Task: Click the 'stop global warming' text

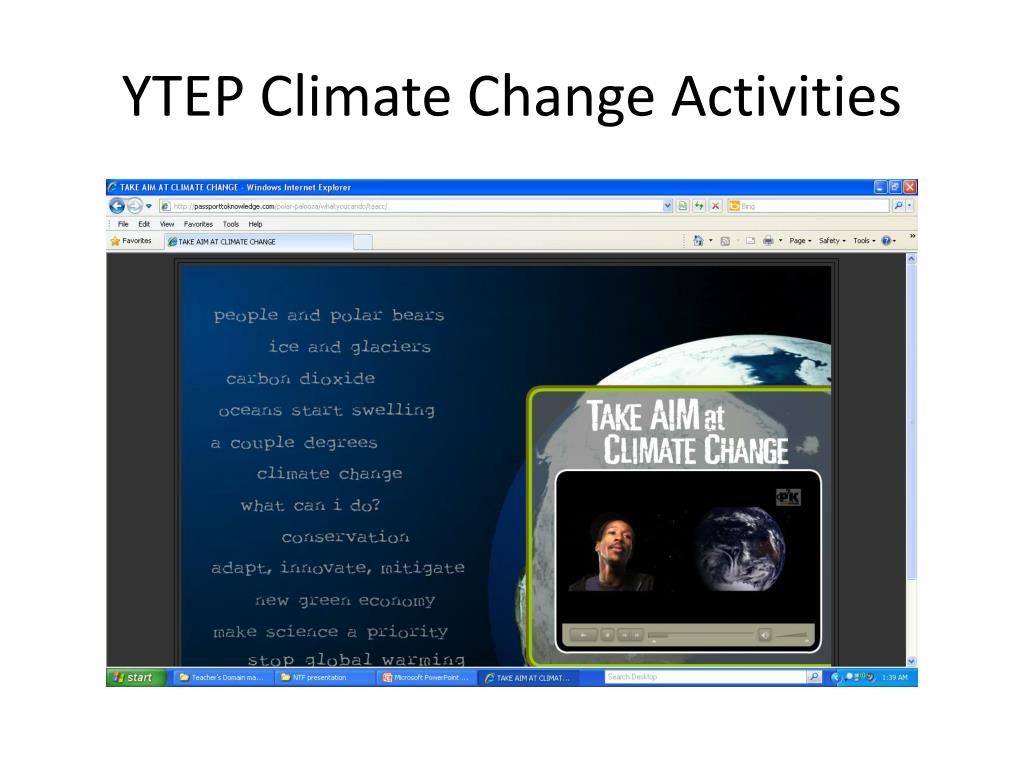Action: tap(357, 658)
